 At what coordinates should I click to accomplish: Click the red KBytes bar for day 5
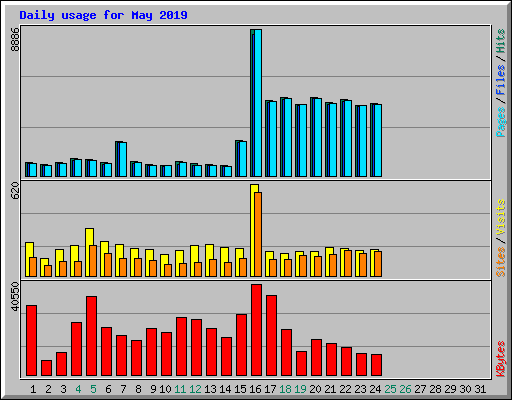[91, 336]
